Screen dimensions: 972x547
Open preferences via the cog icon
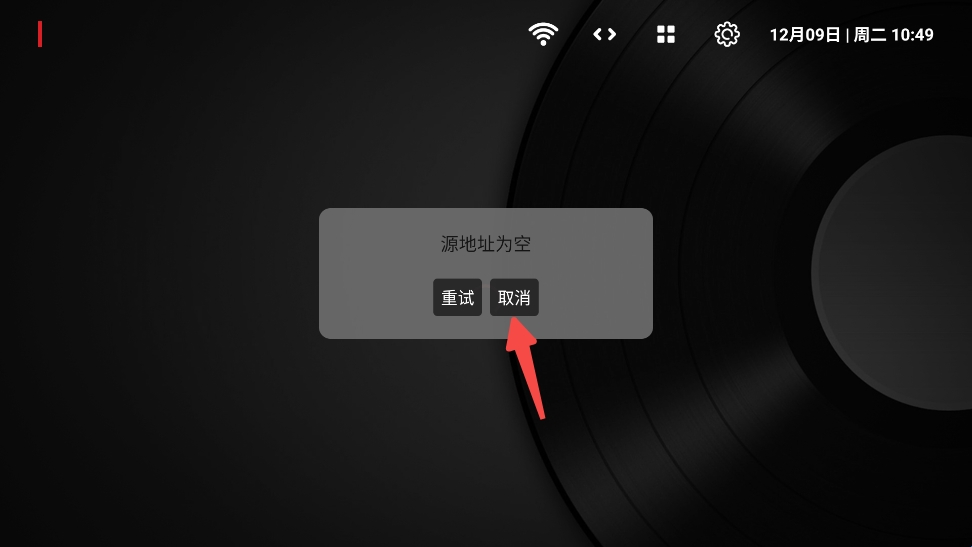pyautogui.click(x=727, y=34)
